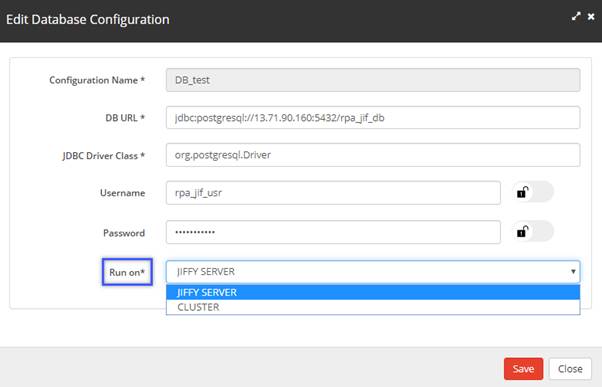Click the highlighted Run on label

(127, 272)
